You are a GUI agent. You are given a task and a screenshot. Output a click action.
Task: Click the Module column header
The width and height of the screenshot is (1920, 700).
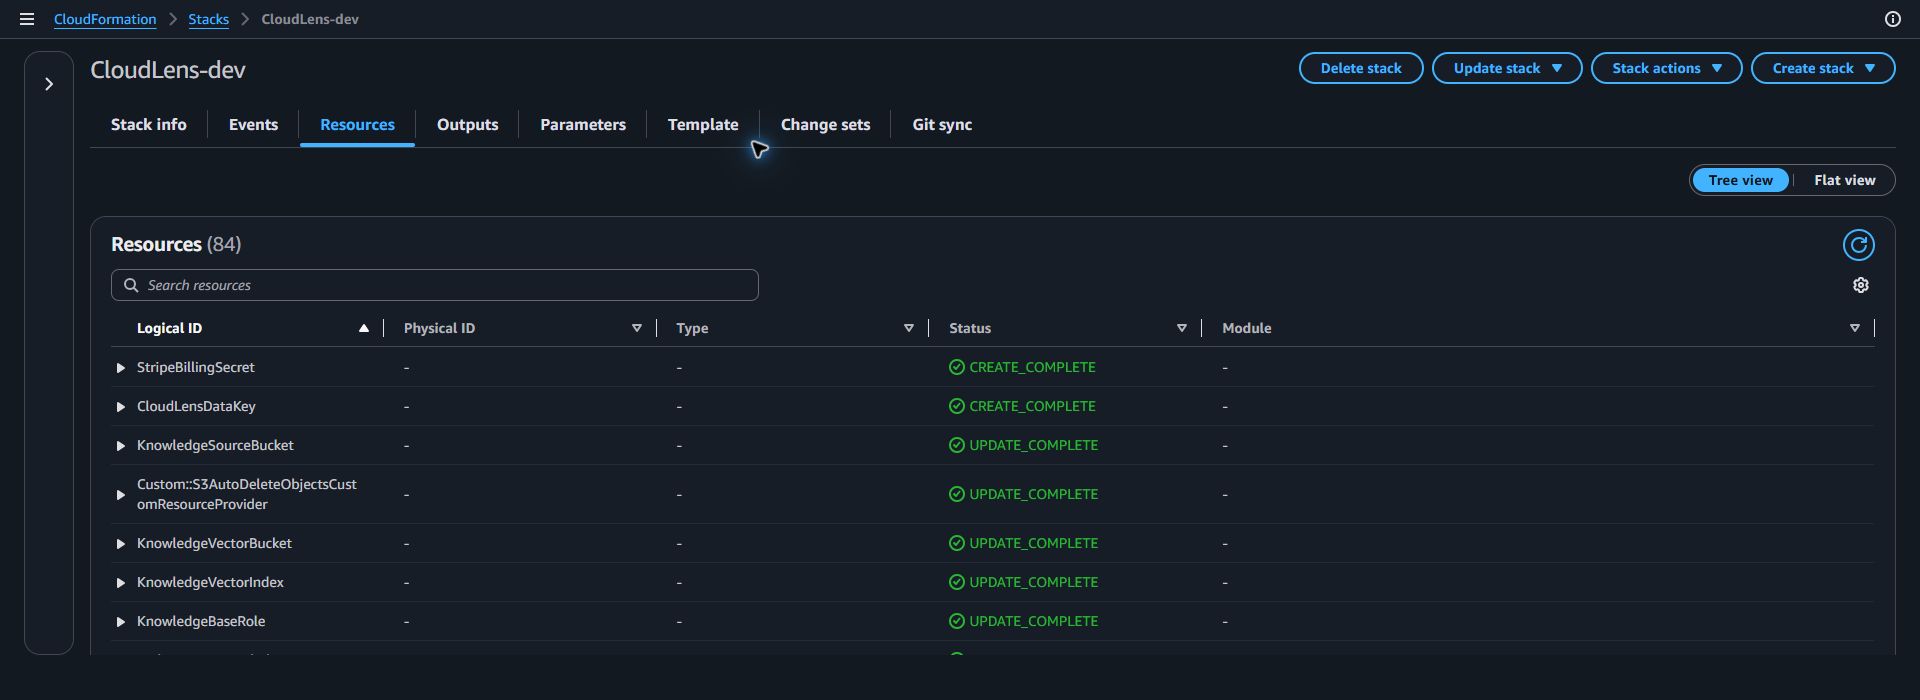[1246, 328]
